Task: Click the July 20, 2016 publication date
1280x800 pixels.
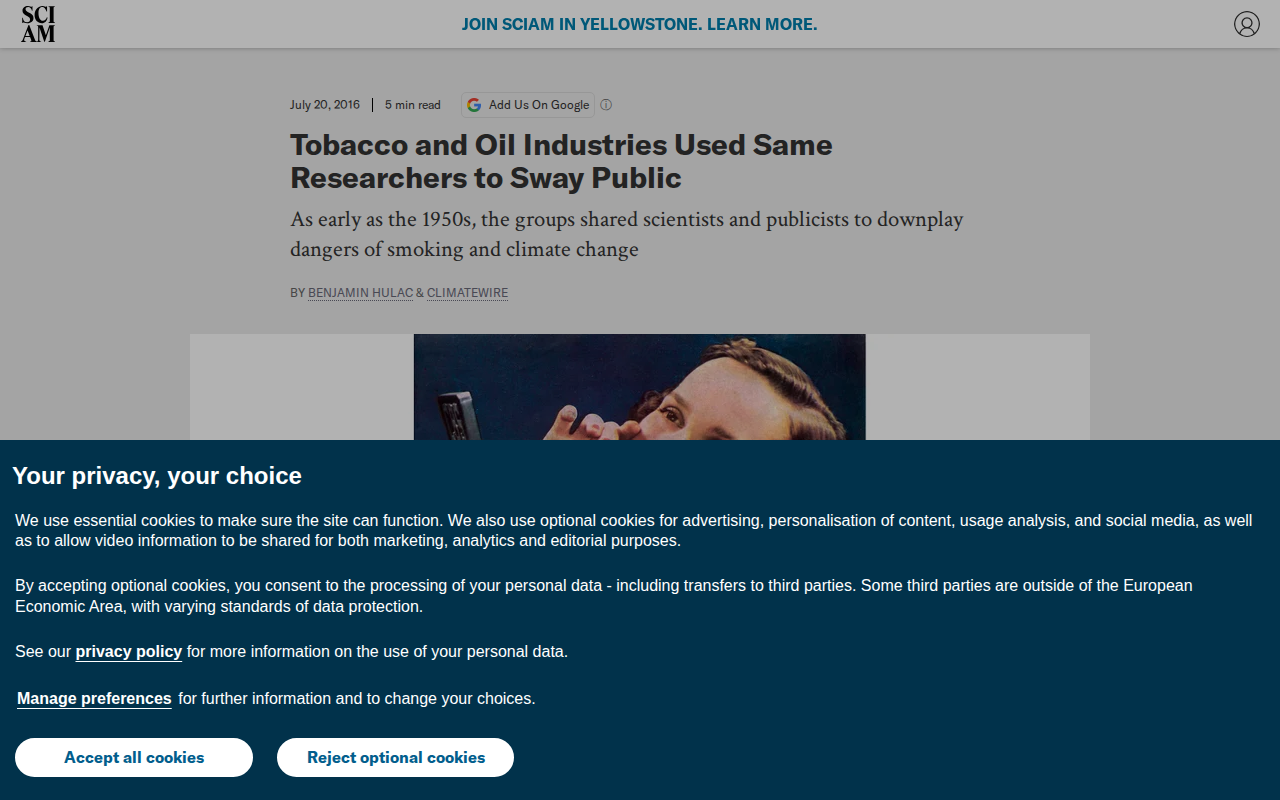Action: (325, 105)
